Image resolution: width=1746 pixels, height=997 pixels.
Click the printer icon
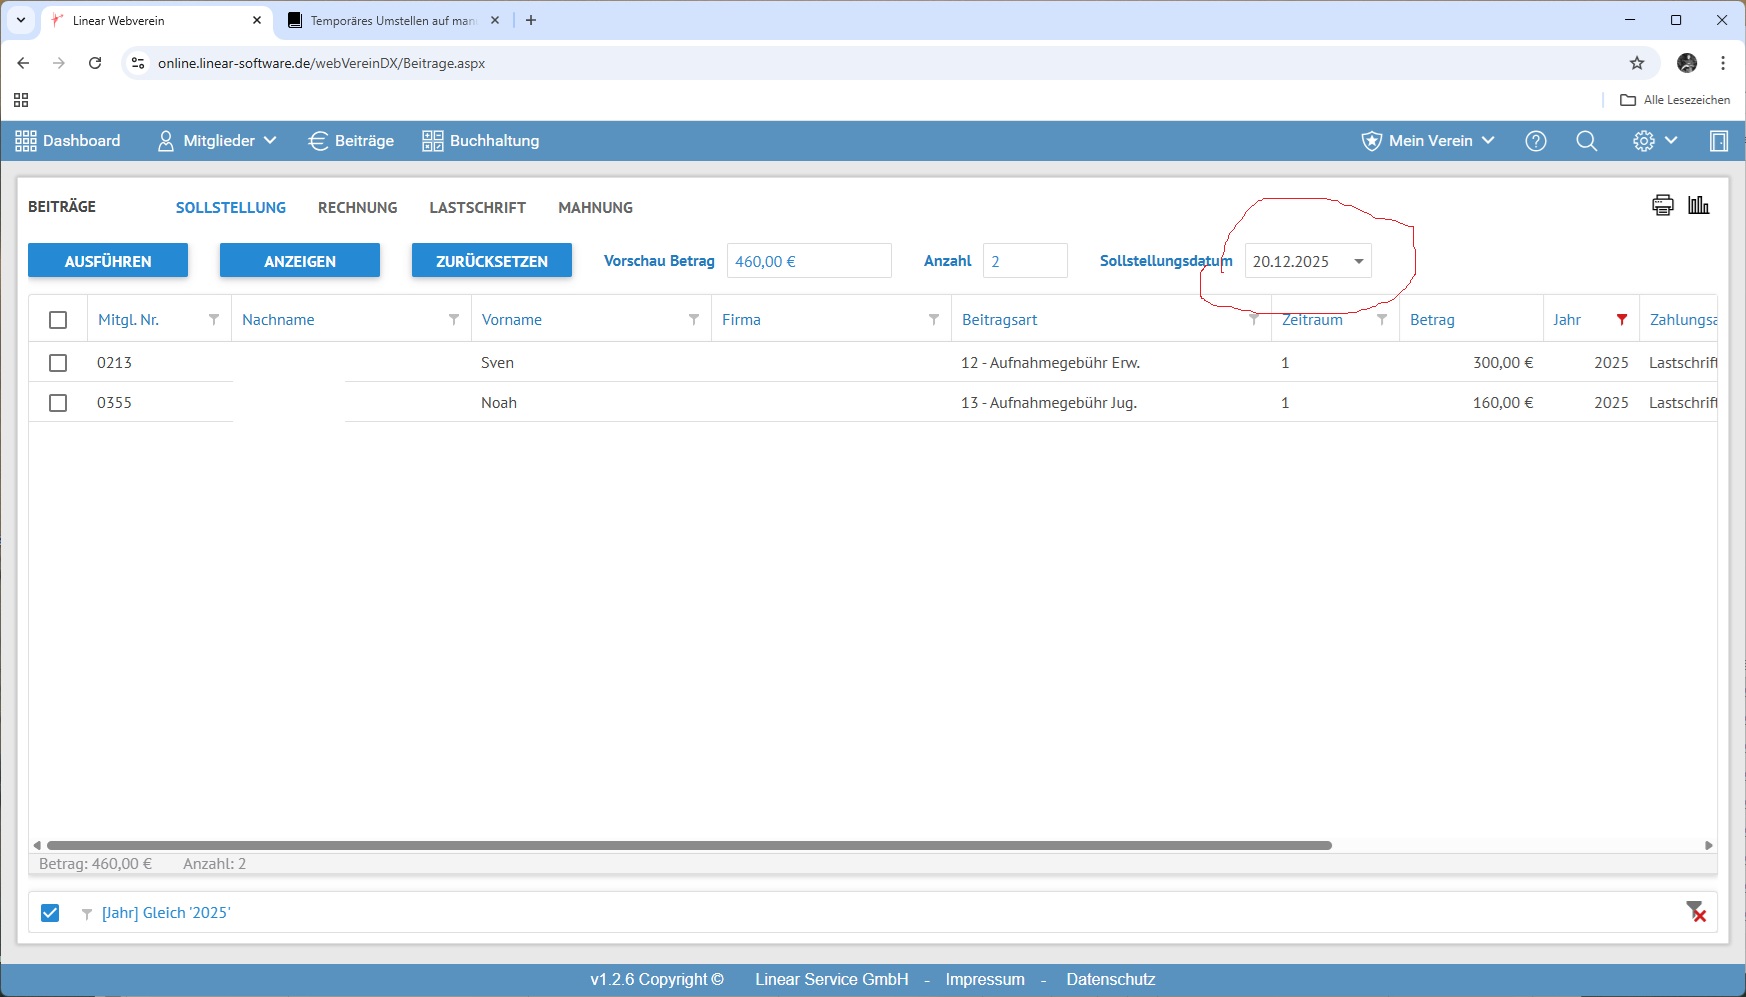click(x=1662, y=206)
